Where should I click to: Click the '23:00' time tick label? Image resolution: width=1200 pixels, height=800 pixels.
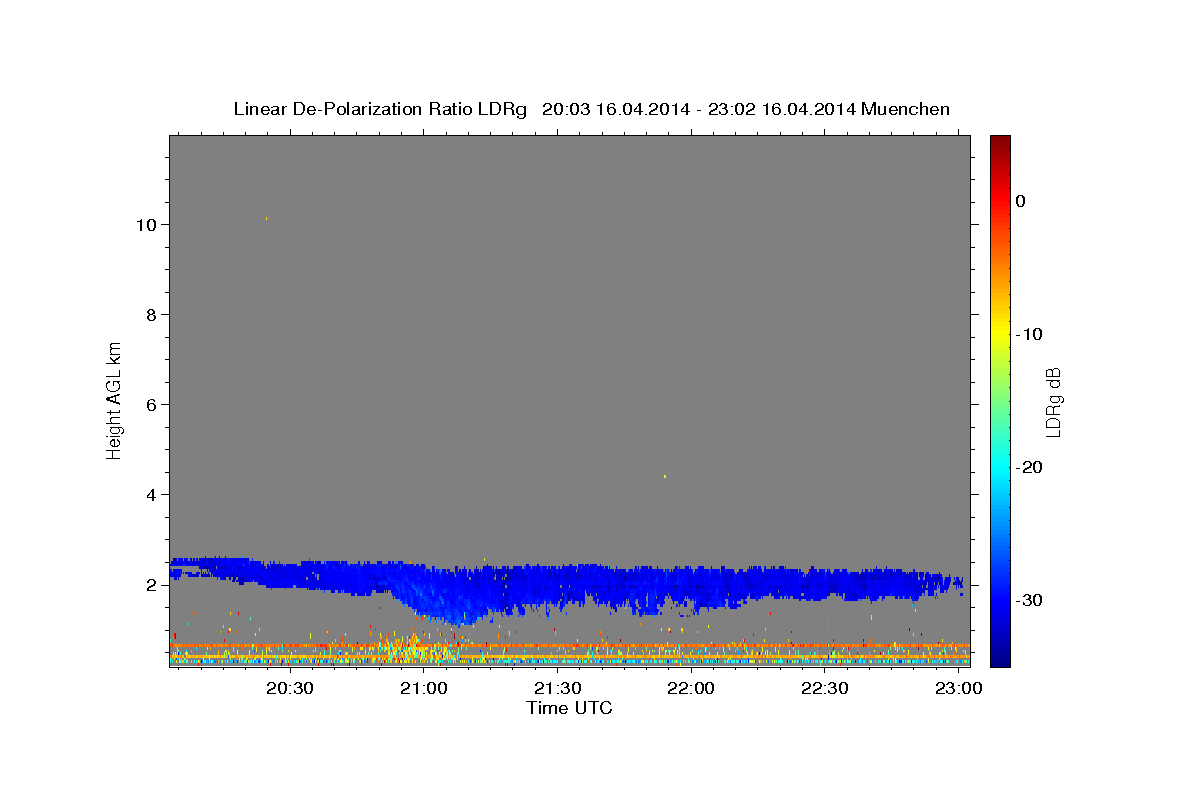coord(958,689)
